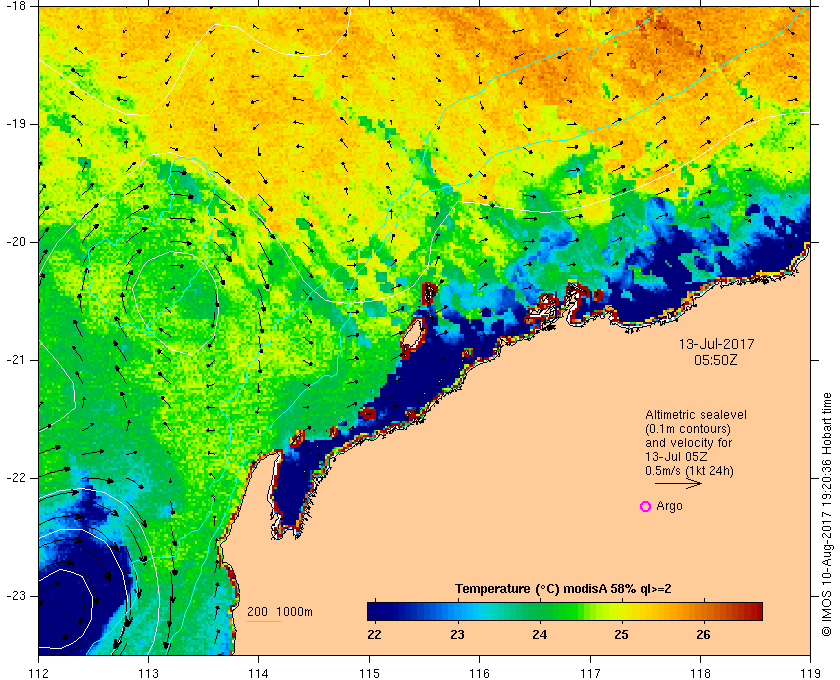Image resolution: width=840 pixels, height=680 pixels.
Task: Click the 113 longitude axis label
Action: 148,673
